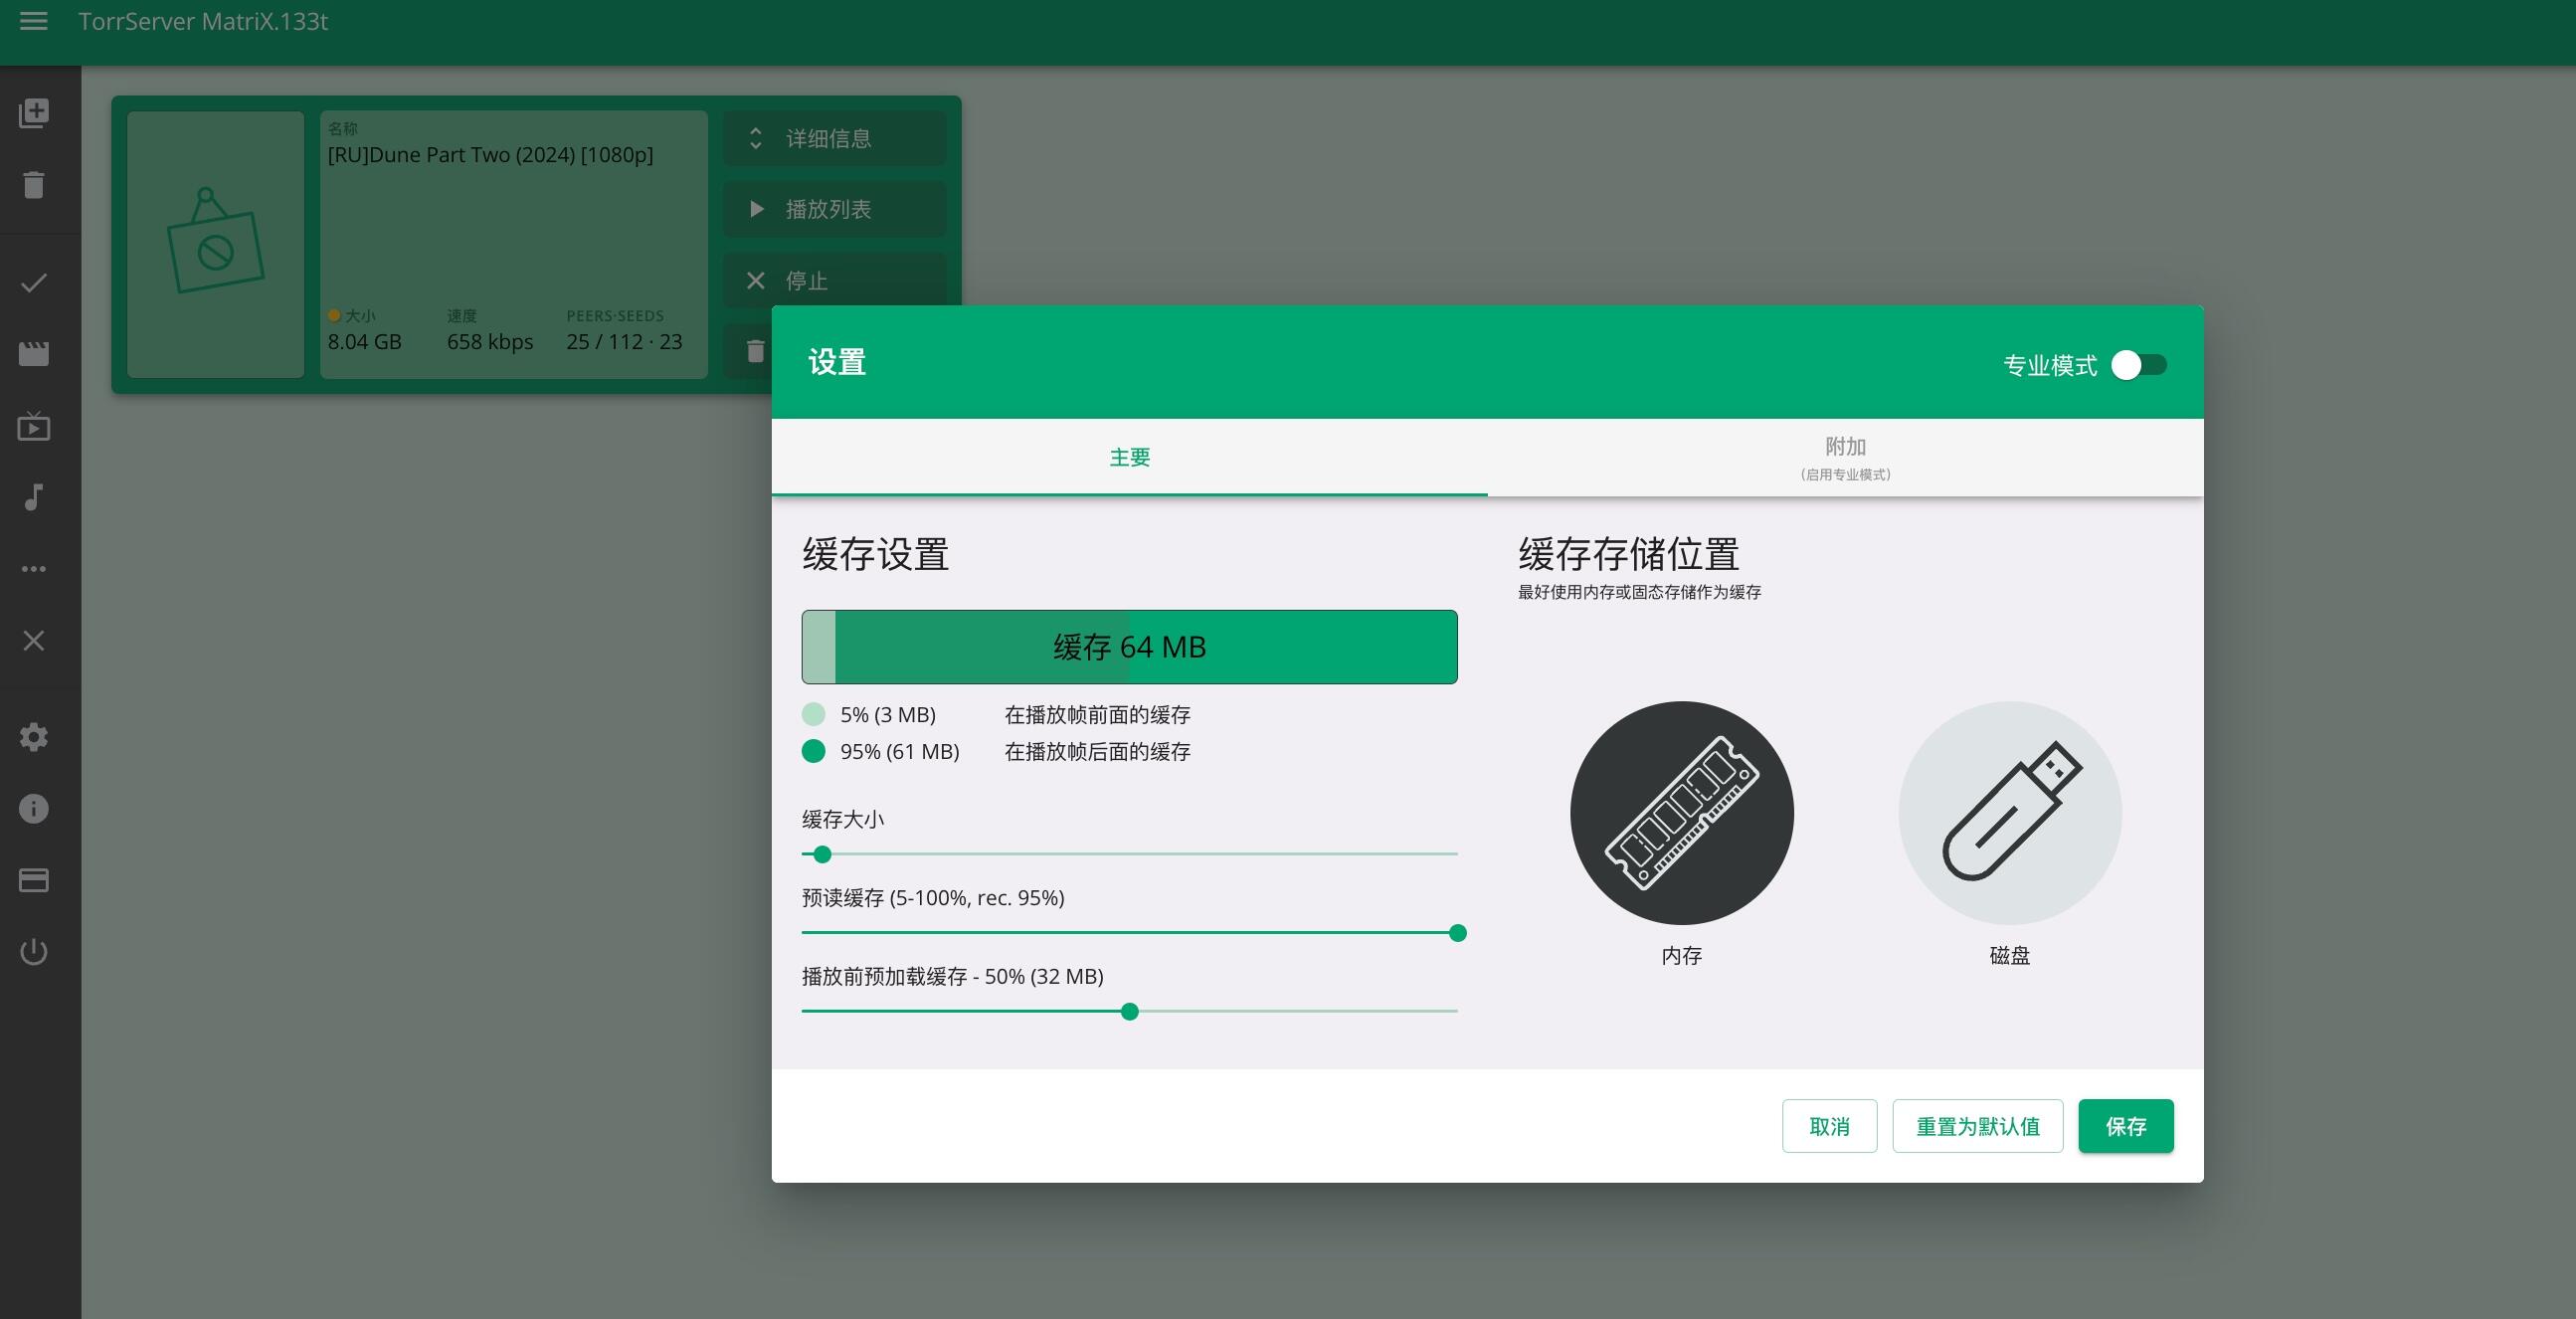Toggle the 专业模式 switch
The height and width of the screenshot is (1319, 2576).
pyautogui.click(x=2139, y=365)
